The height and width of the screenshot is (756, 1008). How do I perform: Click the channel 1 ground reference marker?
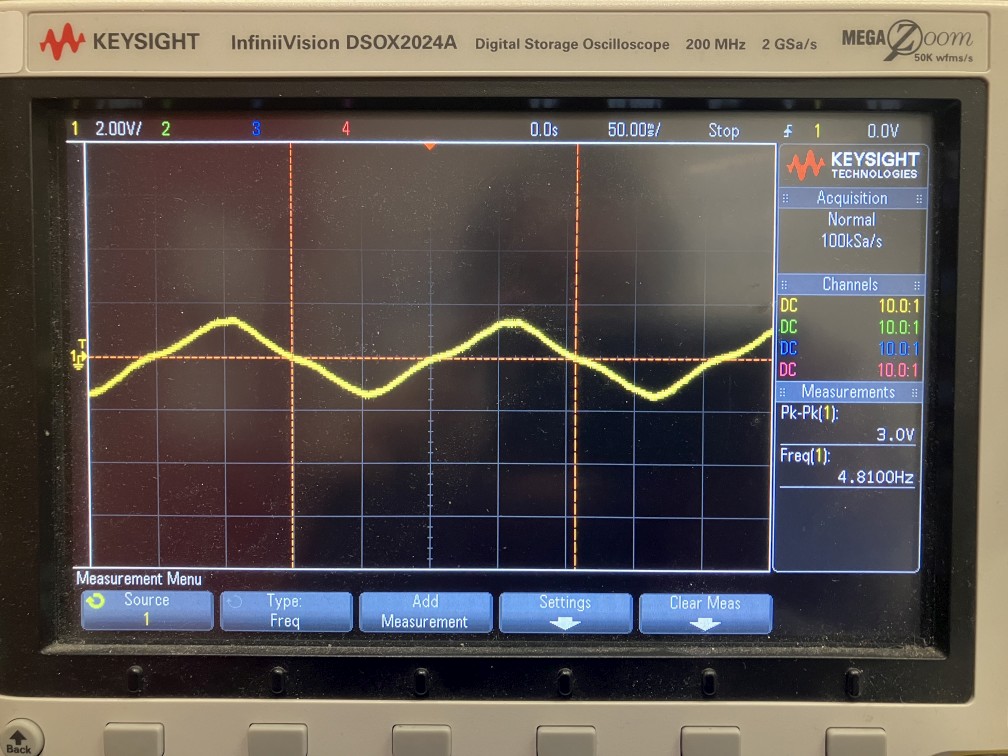[79, 355]
